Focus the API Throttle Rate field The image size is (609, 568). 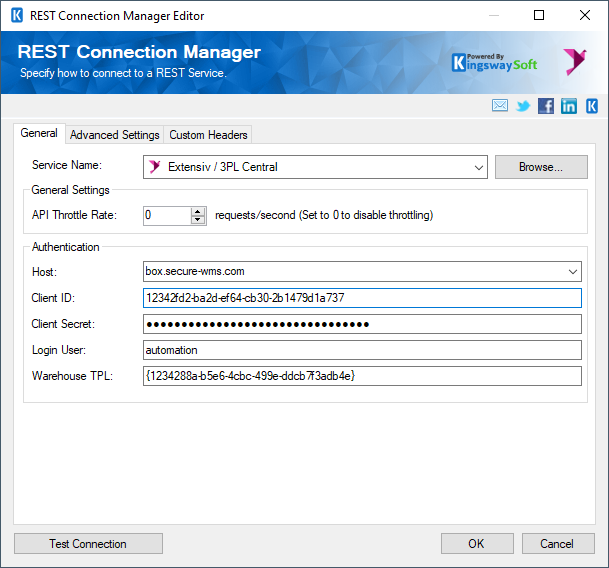click(x=167, y=216)
